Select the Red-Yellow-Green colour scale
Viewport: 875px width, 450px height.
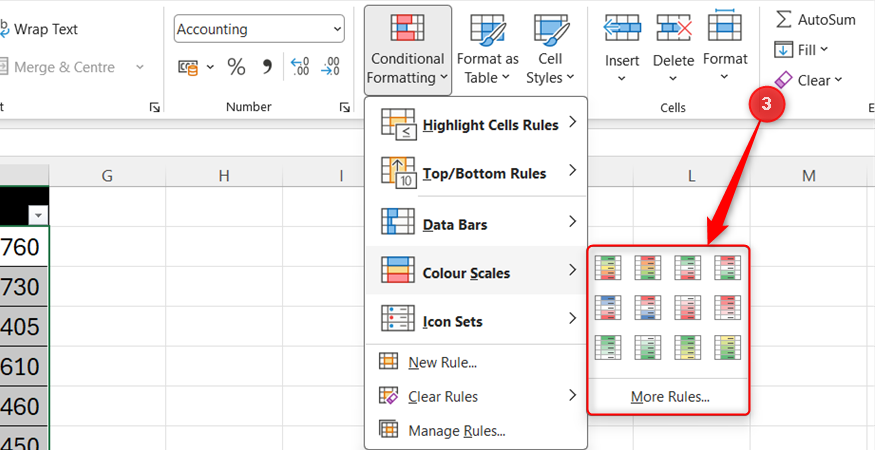(x=648, y=267)
